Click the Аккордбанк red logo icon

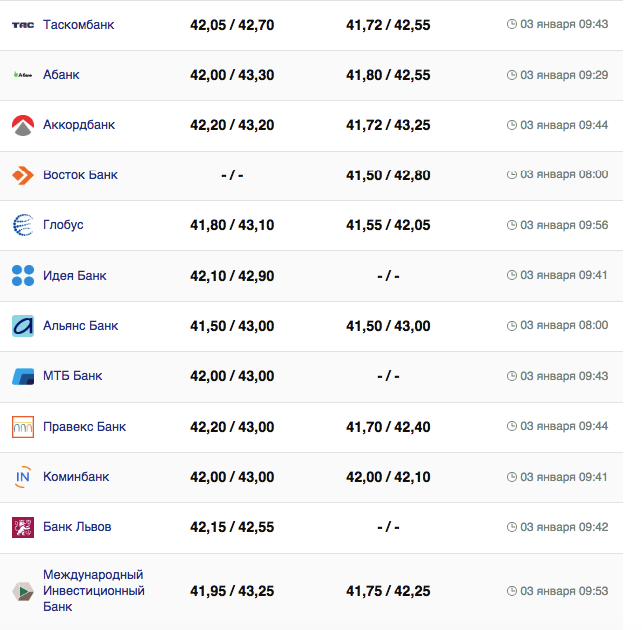[x=22, y=125]
